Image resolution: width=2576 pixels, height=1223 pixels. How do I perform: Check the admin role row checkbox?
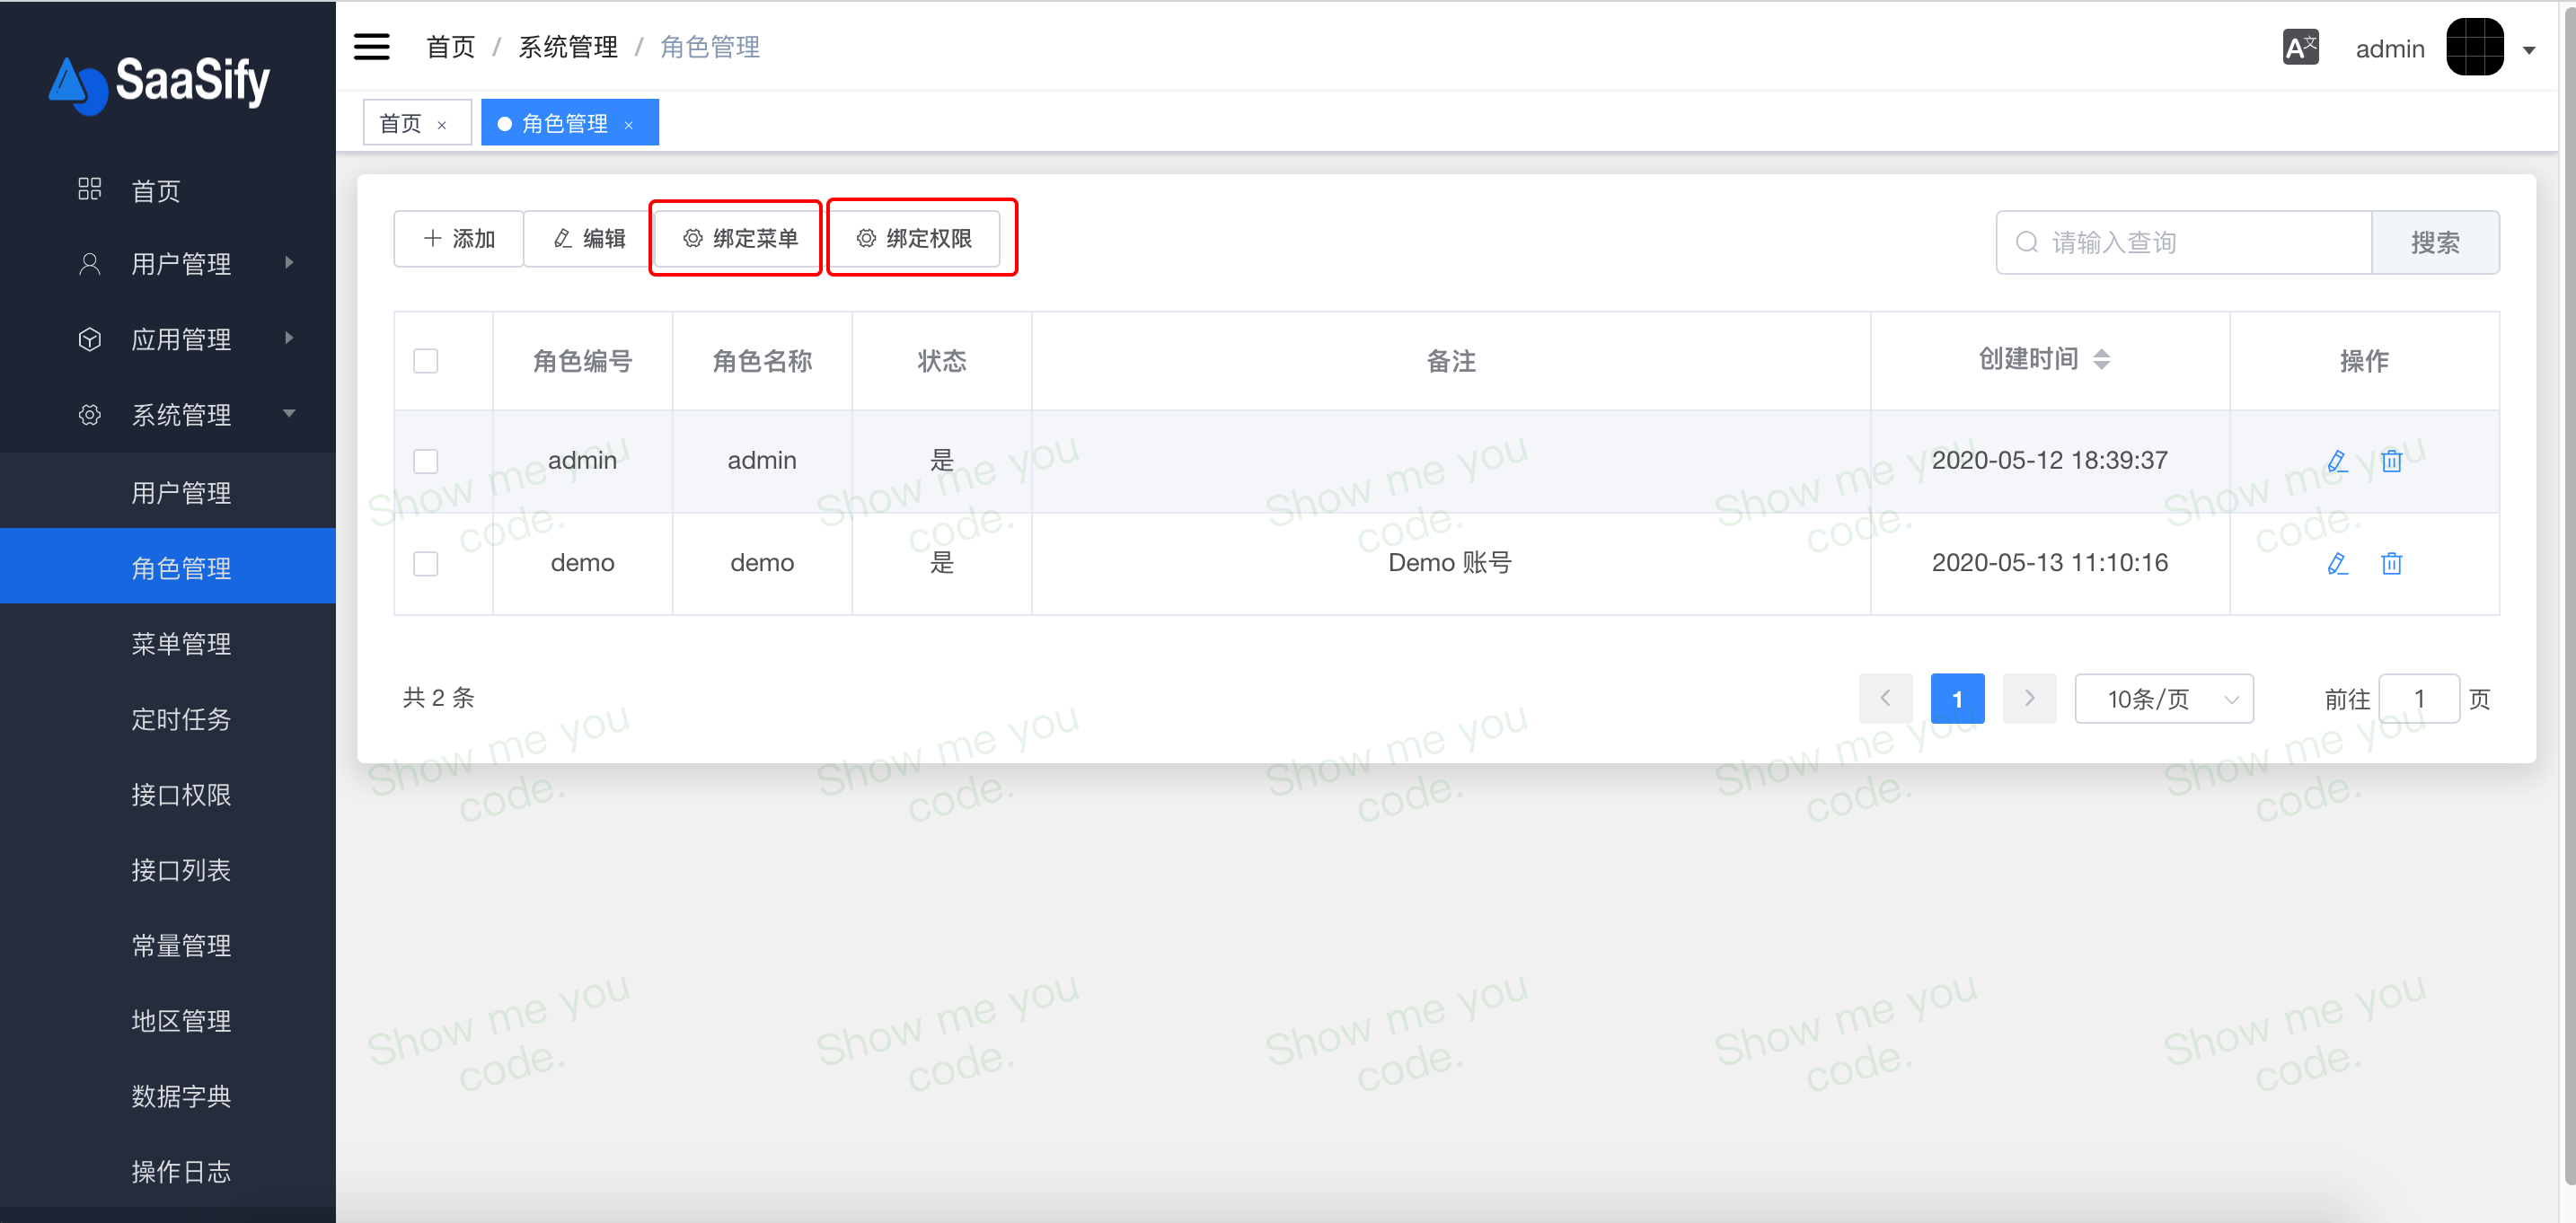click(426, 461)
